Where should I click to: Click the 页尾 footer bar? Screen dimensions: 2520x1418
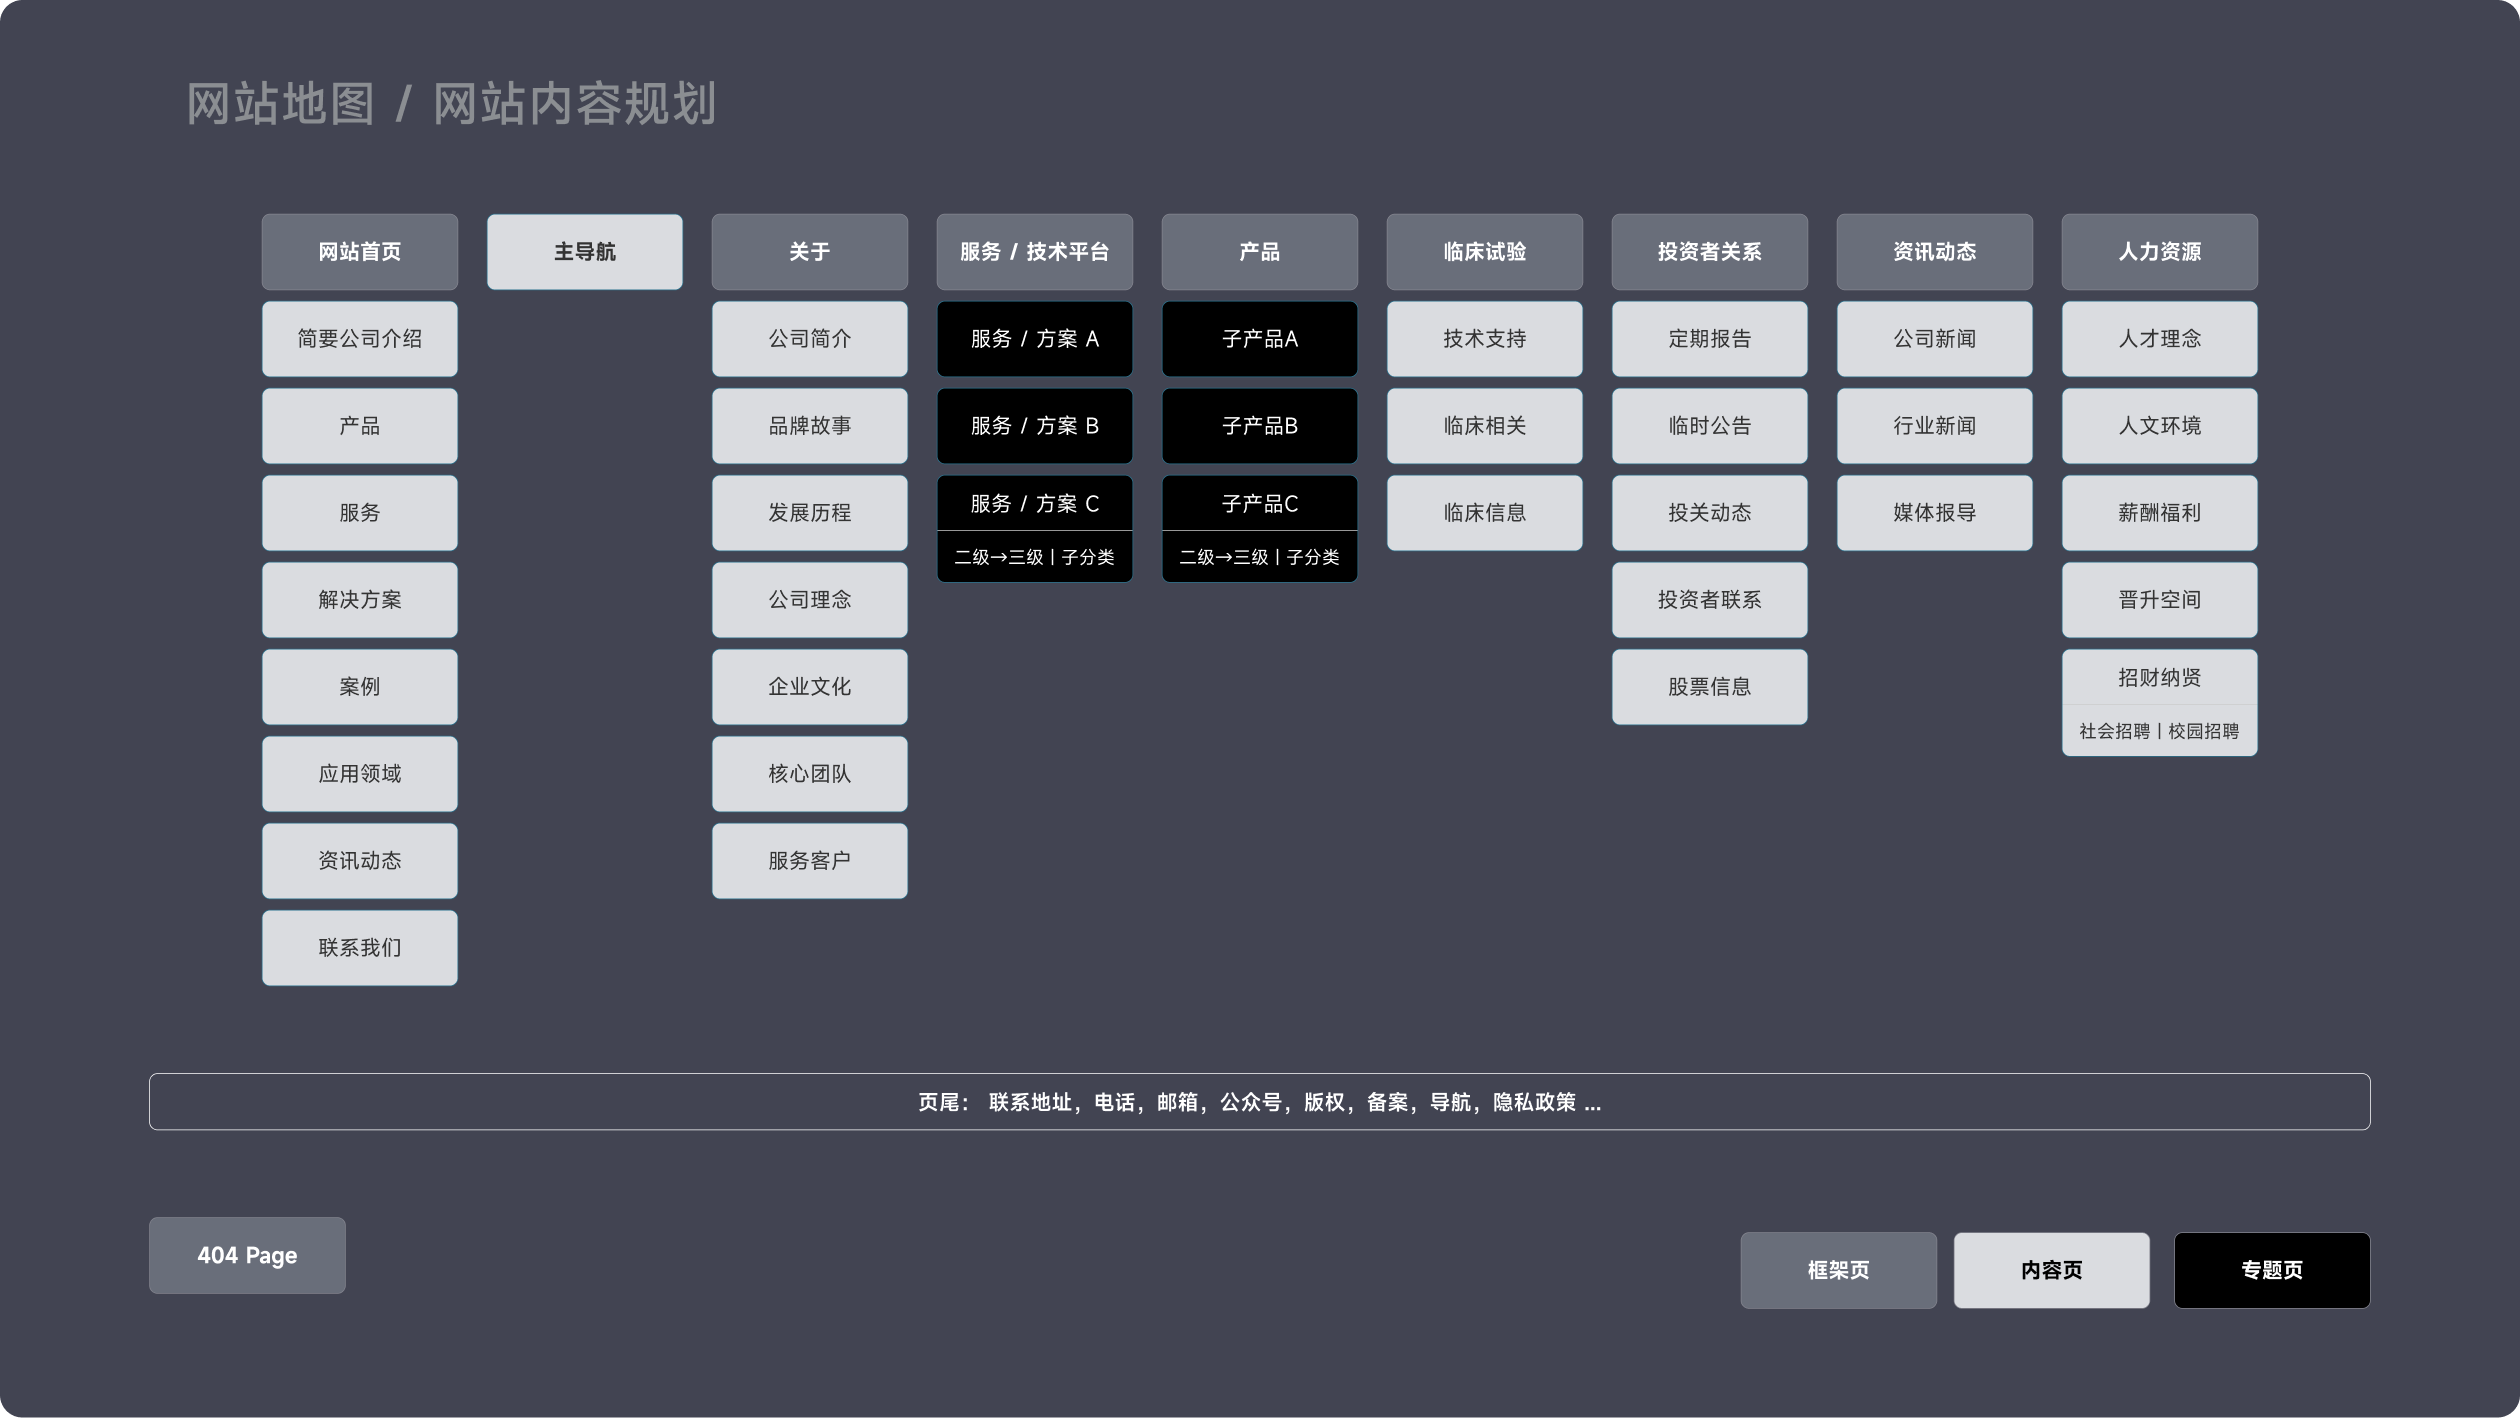pyautogui.click(x=1259, y=1102)
